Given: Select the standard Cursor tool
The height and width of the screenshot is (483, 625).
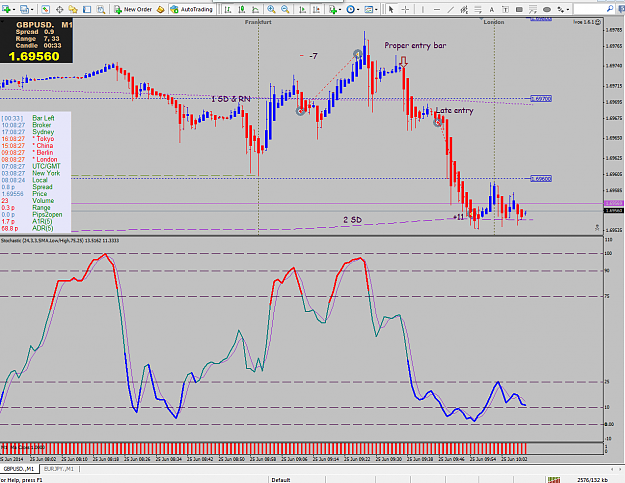Looking at the screenshot, I should coord(391,9).
